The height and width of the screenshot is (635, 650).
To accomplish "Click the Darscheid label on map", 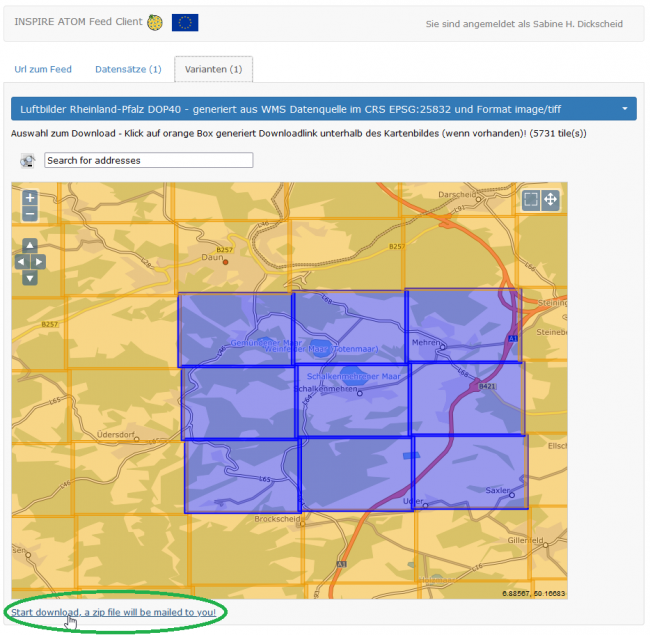I will 457,194.
